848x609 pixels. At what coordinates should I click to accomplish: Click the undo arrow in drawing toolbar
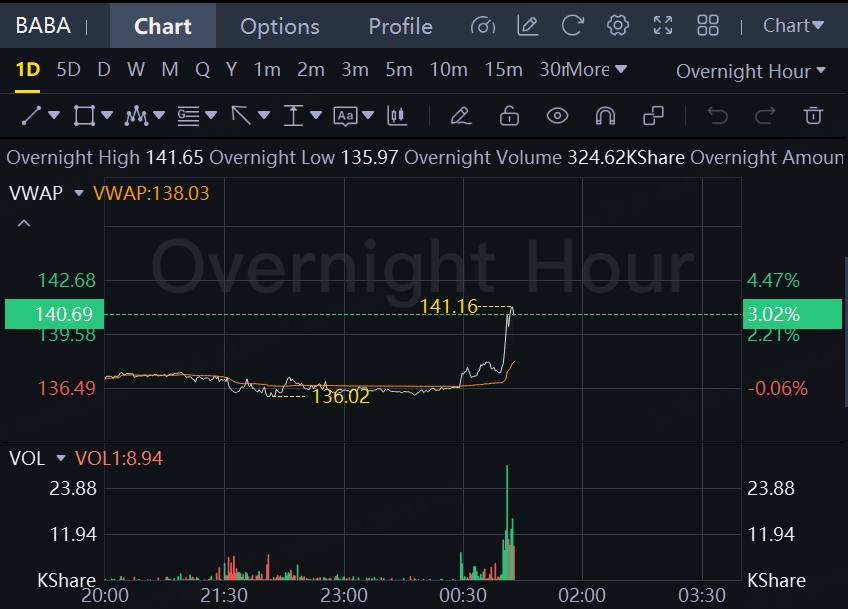[718, 116]
